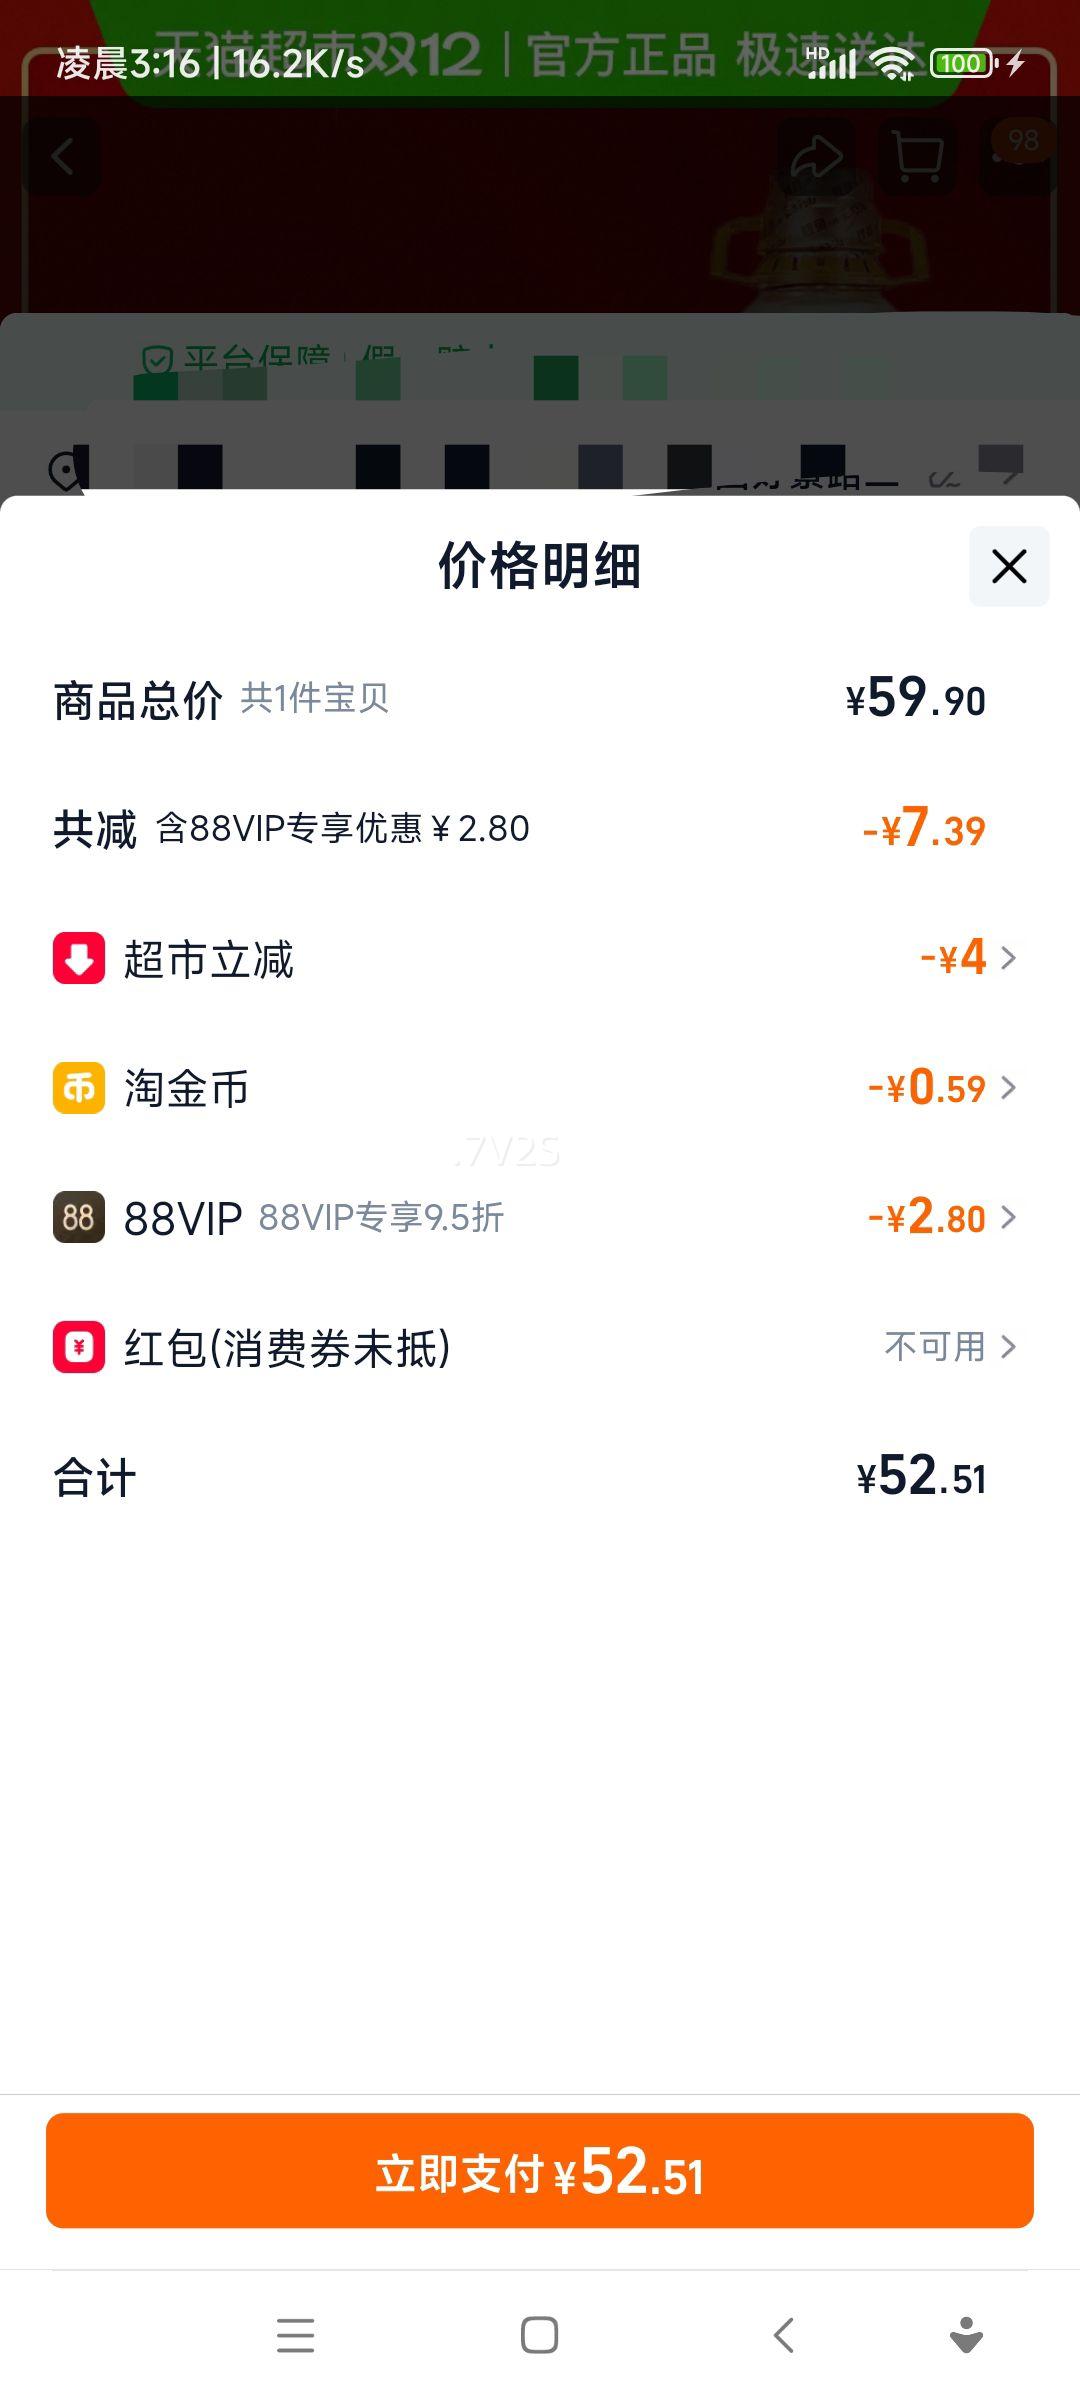
Task: Open the recent apps menu icon
Action: tap(295, 2336)
